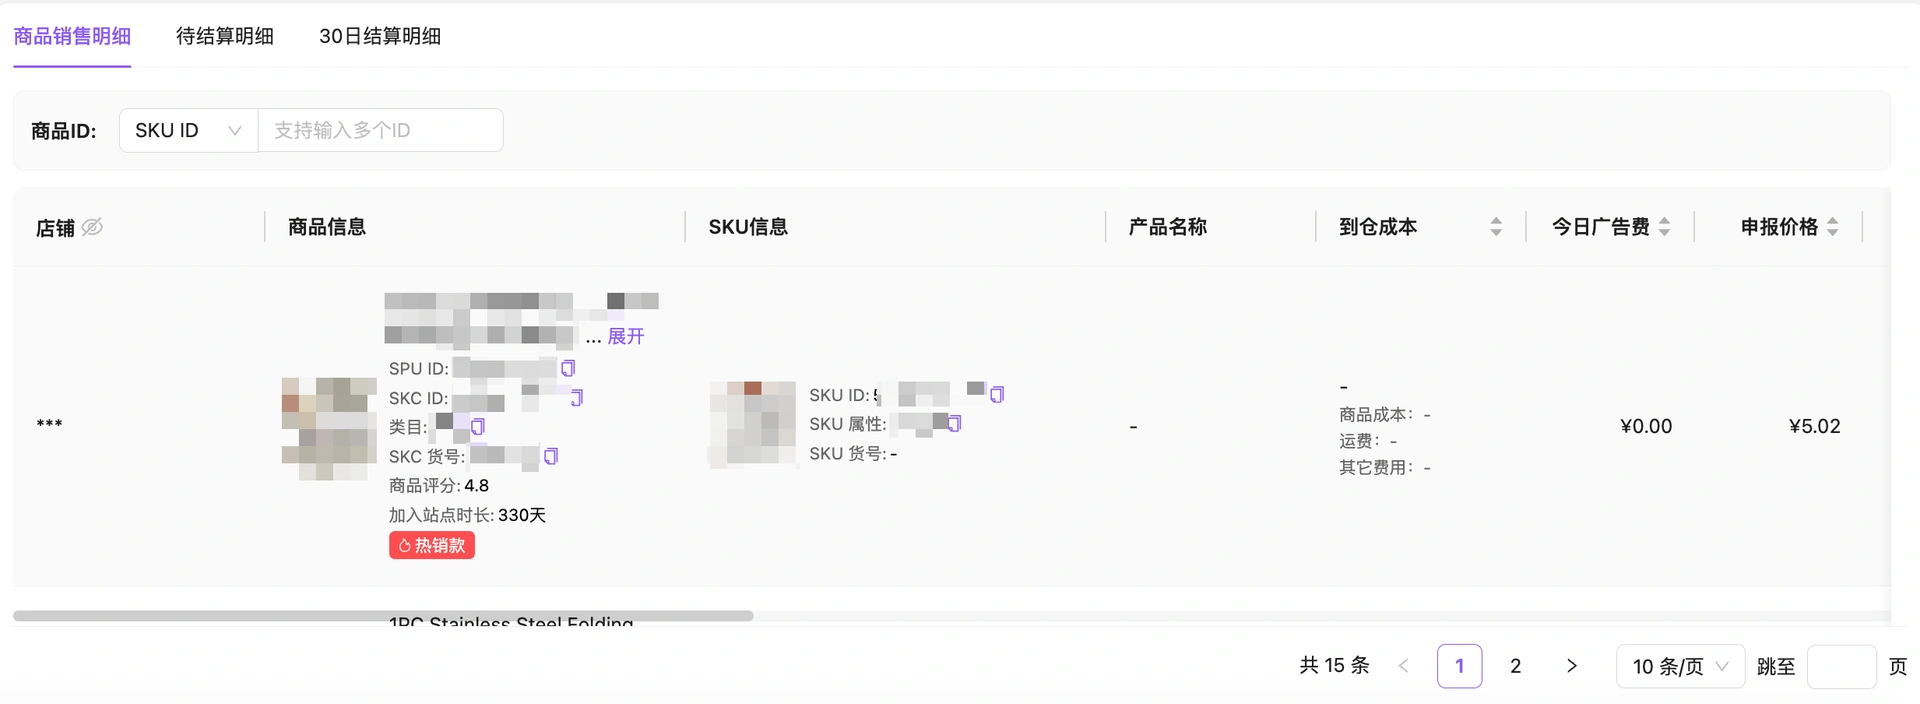Toggle shop name visibility eye icon
1920x704 pixels.
click(92, 227)
